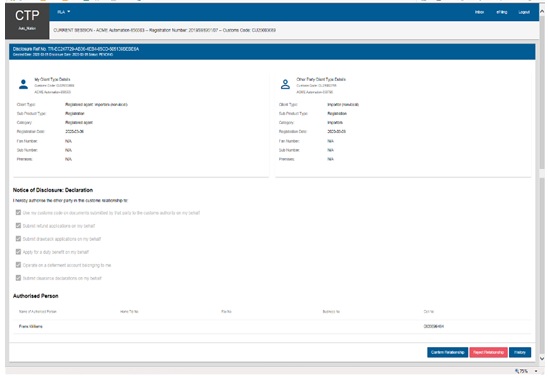This screenshot has height=378, width=548.
Task: Click the History button
Action: coord(520,352)
